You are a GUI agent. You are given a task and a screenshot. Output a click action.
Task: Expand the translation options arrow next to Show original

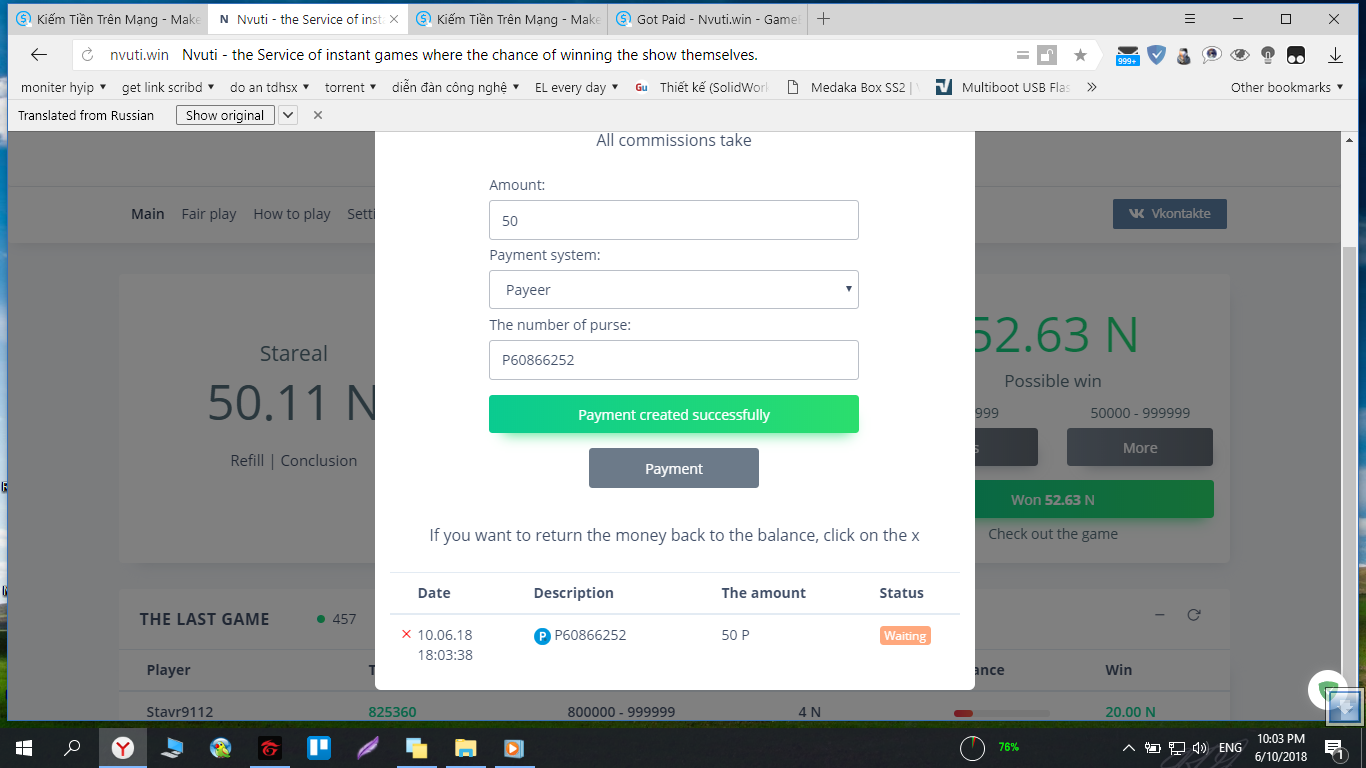coord(288,115)
